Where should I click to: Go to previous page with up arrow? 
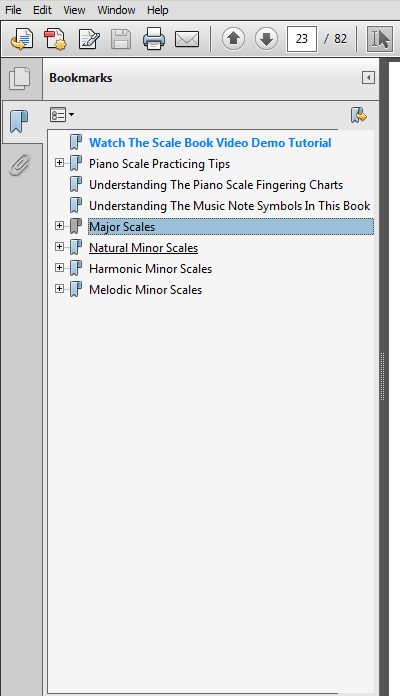click(233, 39)
